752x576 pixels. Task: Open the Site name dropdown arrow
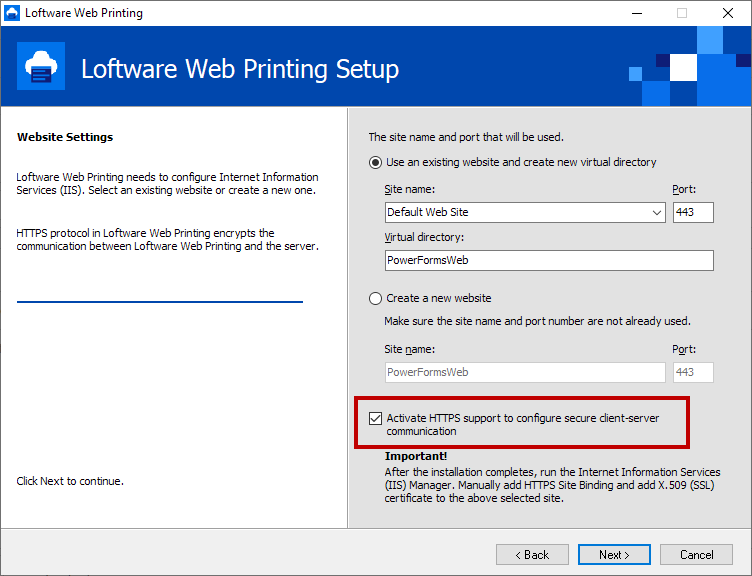click(x=657, y=212)
